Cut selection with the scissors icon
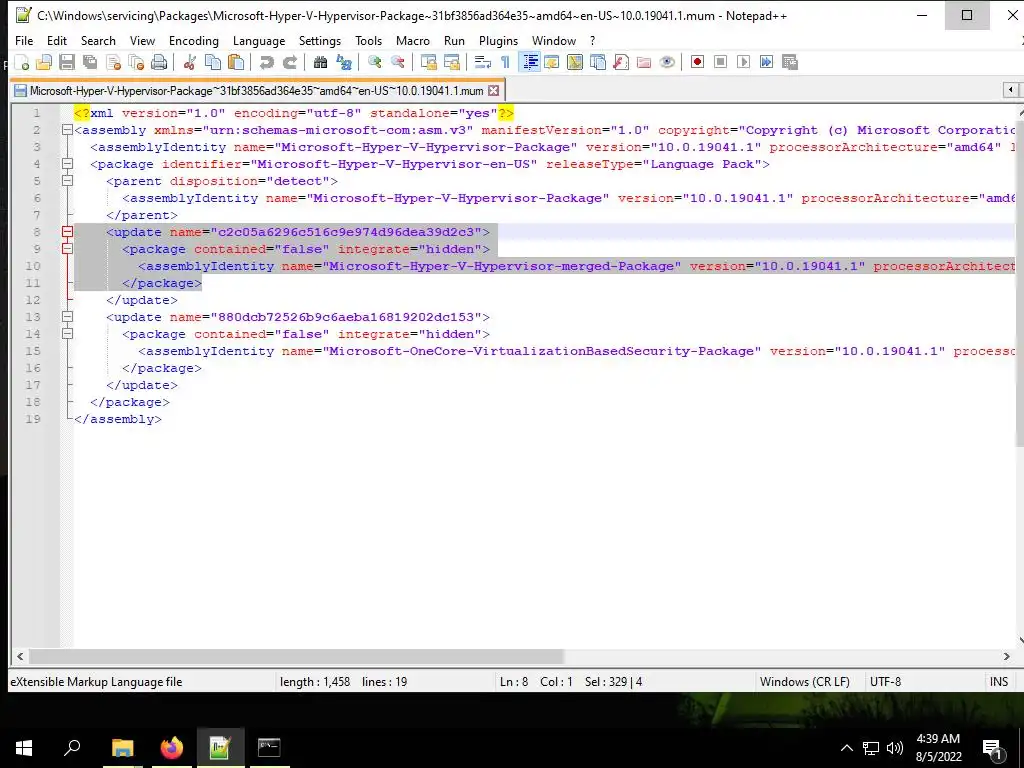Viewport: 1024px width, 768px height. pyautogui.click(x=190, y=62)
